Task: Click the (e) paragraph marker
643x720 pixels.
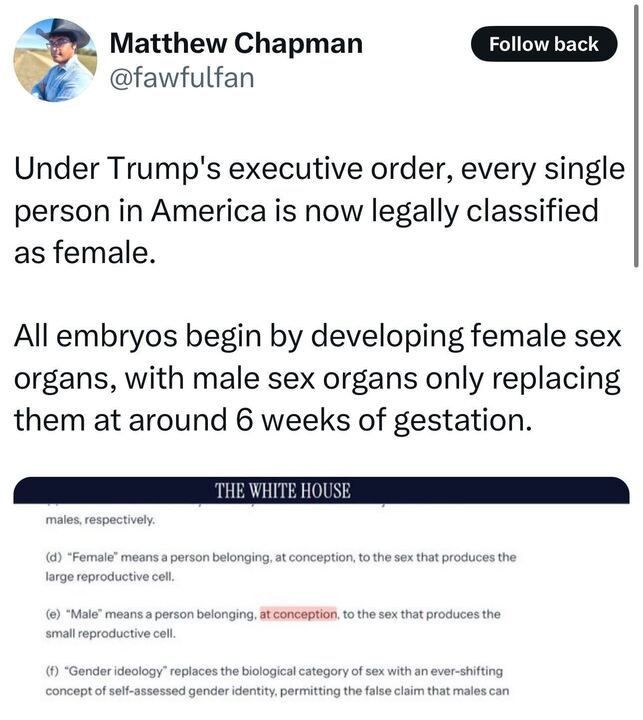Action: [x=53, y=614]
